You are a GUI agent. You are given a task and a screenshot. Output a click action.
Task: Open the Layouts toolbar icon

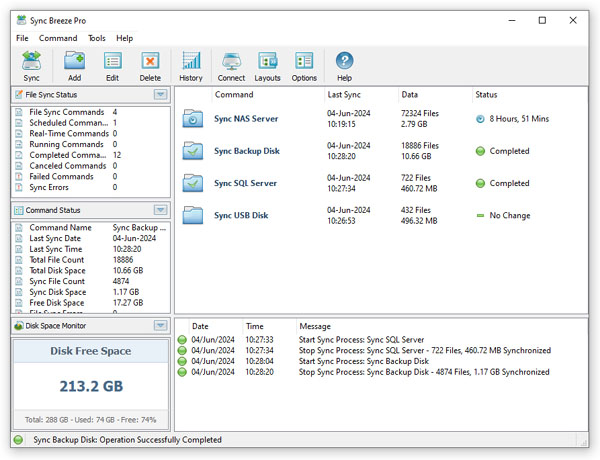(x=267, y=61)
